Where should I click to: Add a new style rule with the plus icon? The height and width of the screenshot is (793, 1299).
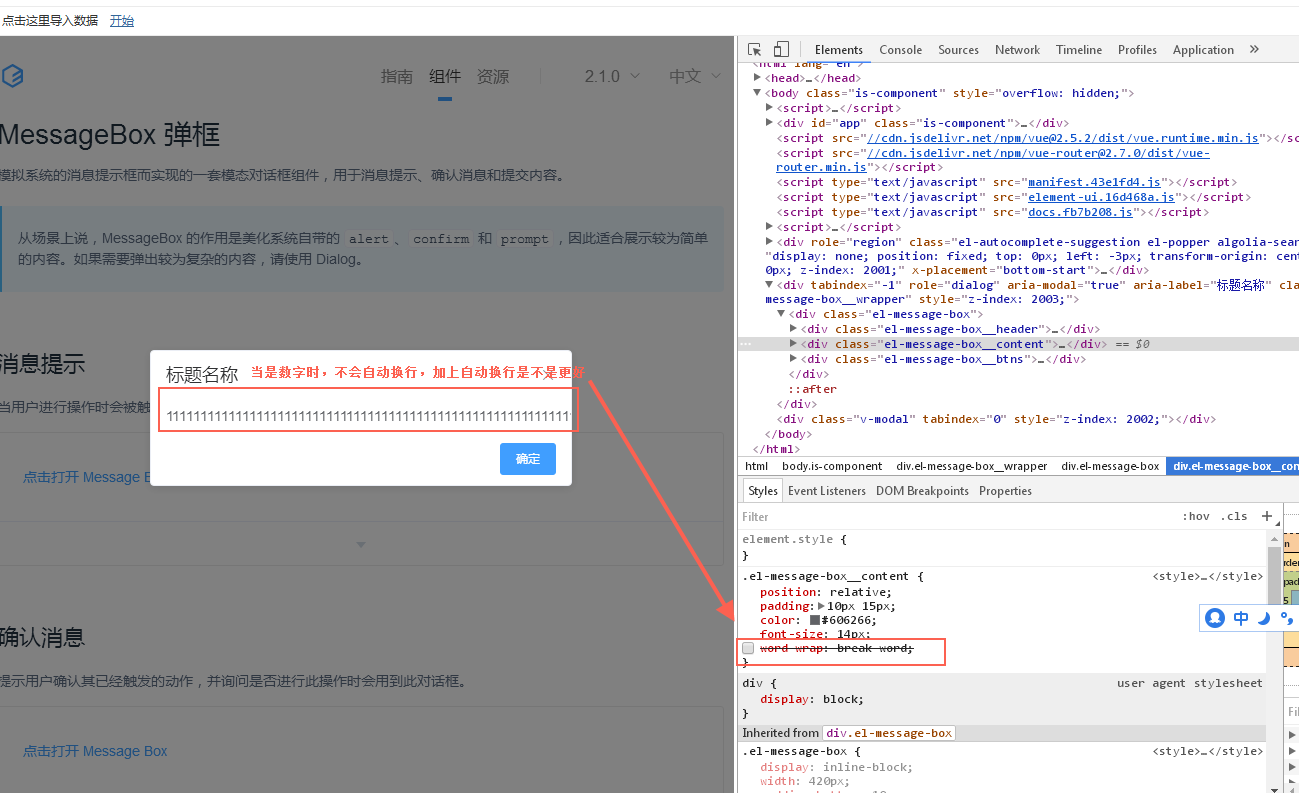(1267, 516)
